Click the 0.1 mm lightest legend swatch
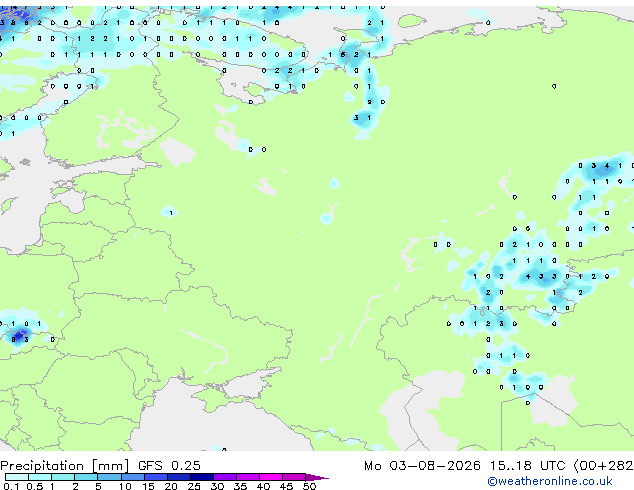 [17, 477]
